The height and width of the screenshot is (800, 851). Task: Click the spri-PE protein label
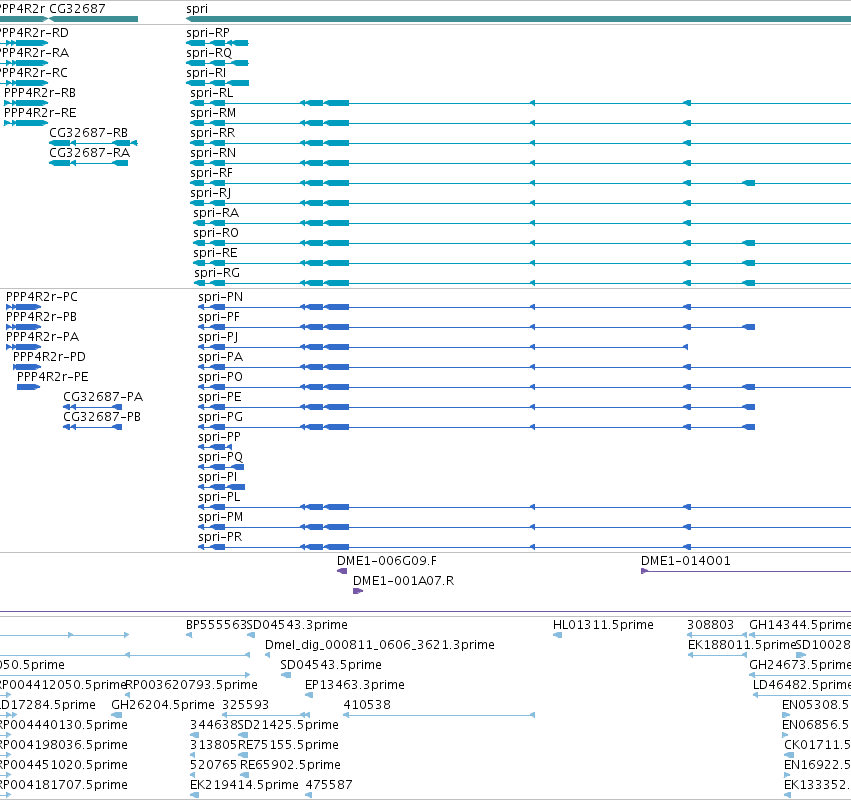pyautogui.click(x=220, y=397)
